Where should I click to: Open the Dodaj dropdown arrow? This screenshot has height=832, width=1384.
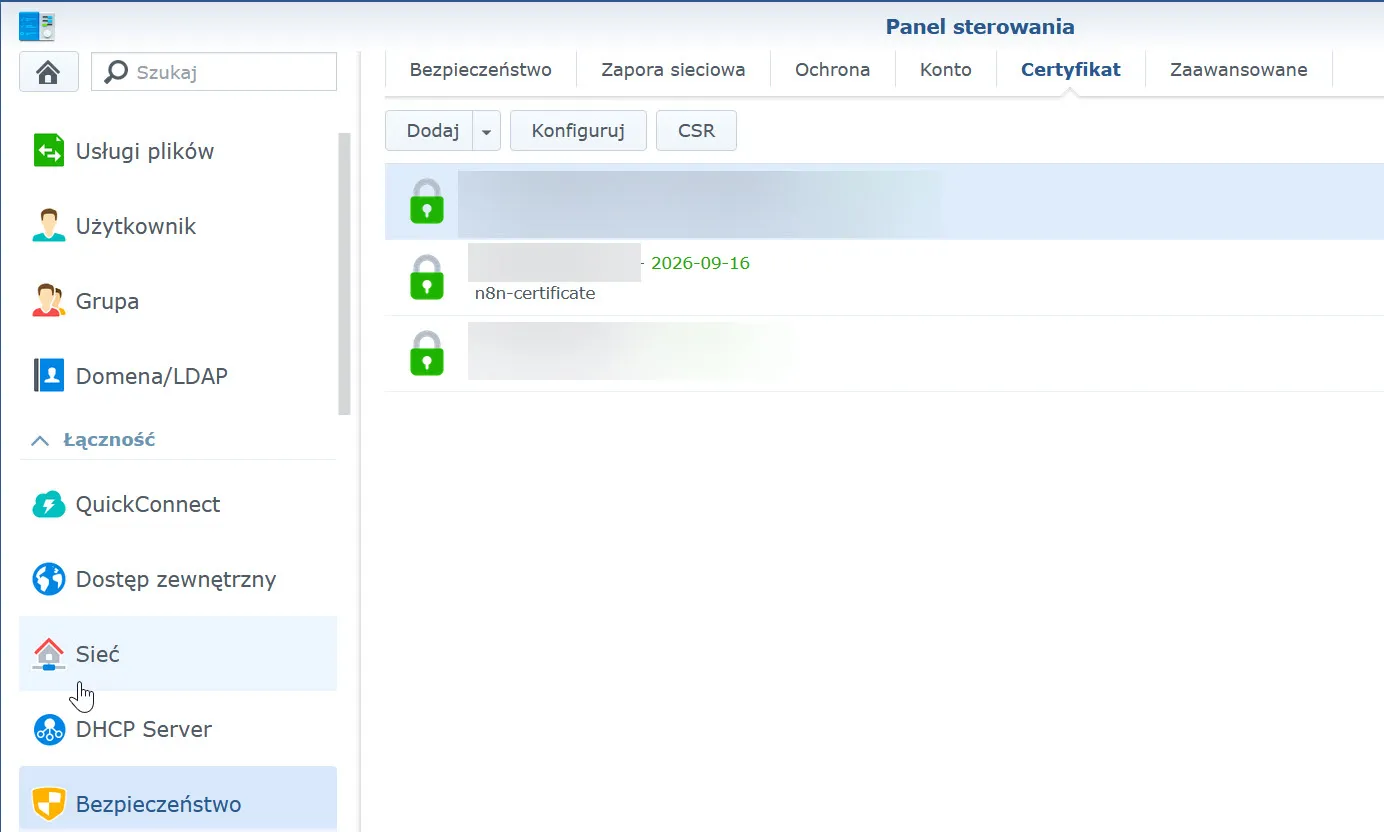pos(486,131)
